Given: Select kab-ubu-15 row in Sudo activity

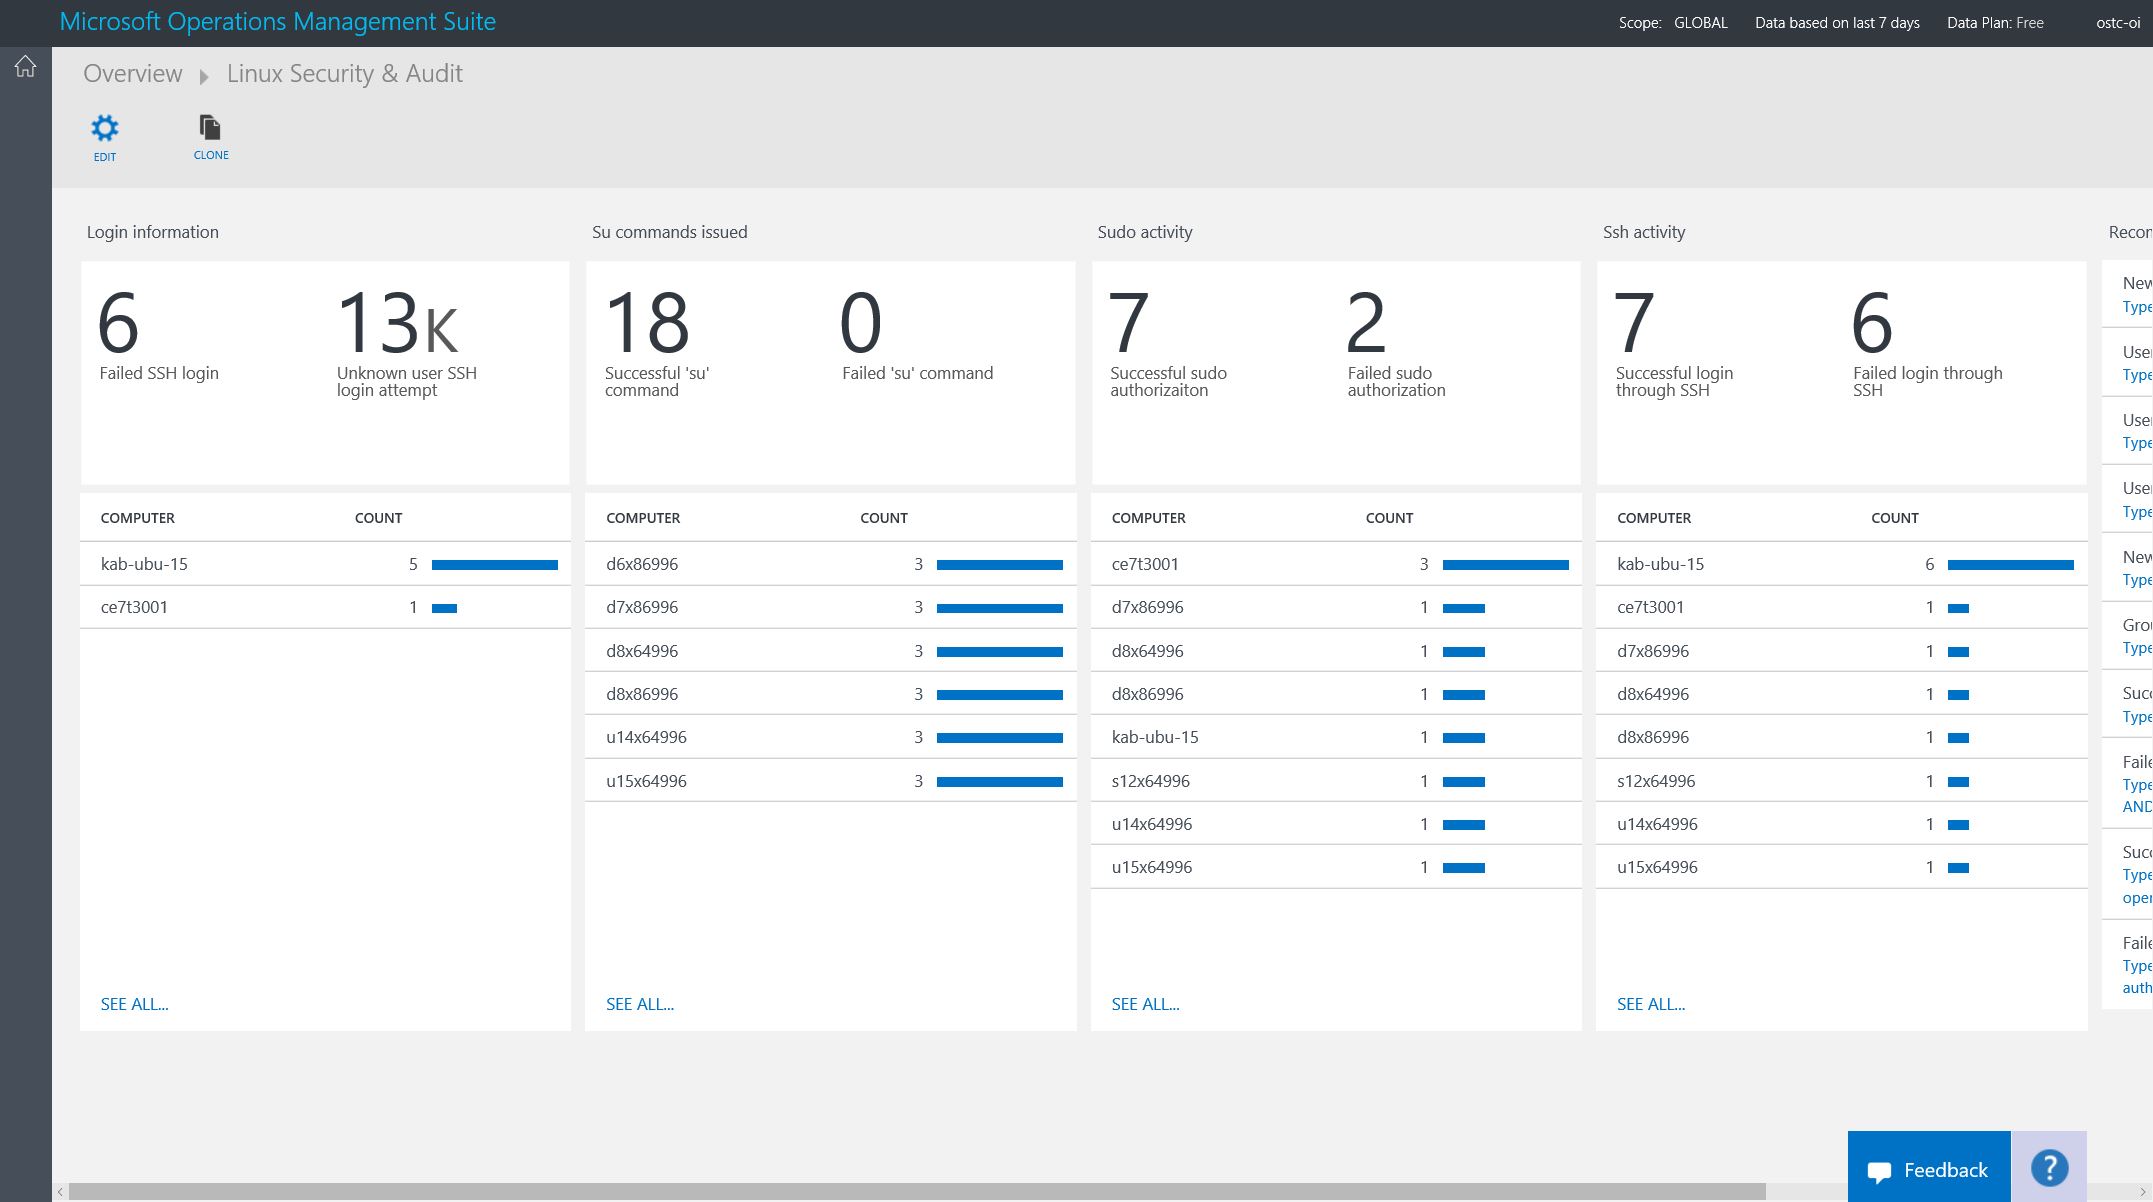Looking at the screenshot, I should 1336,737.
